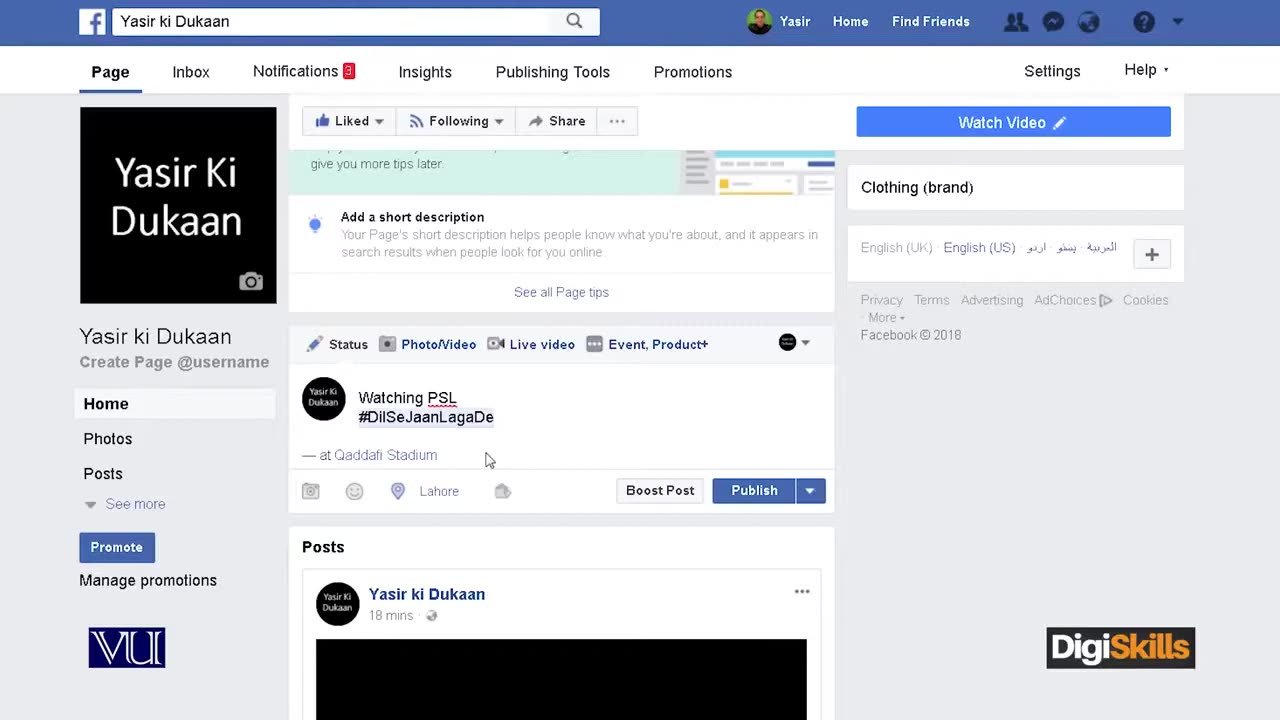
Task: Click the post text area Watching PSL
Action: [x=408, y=398]
